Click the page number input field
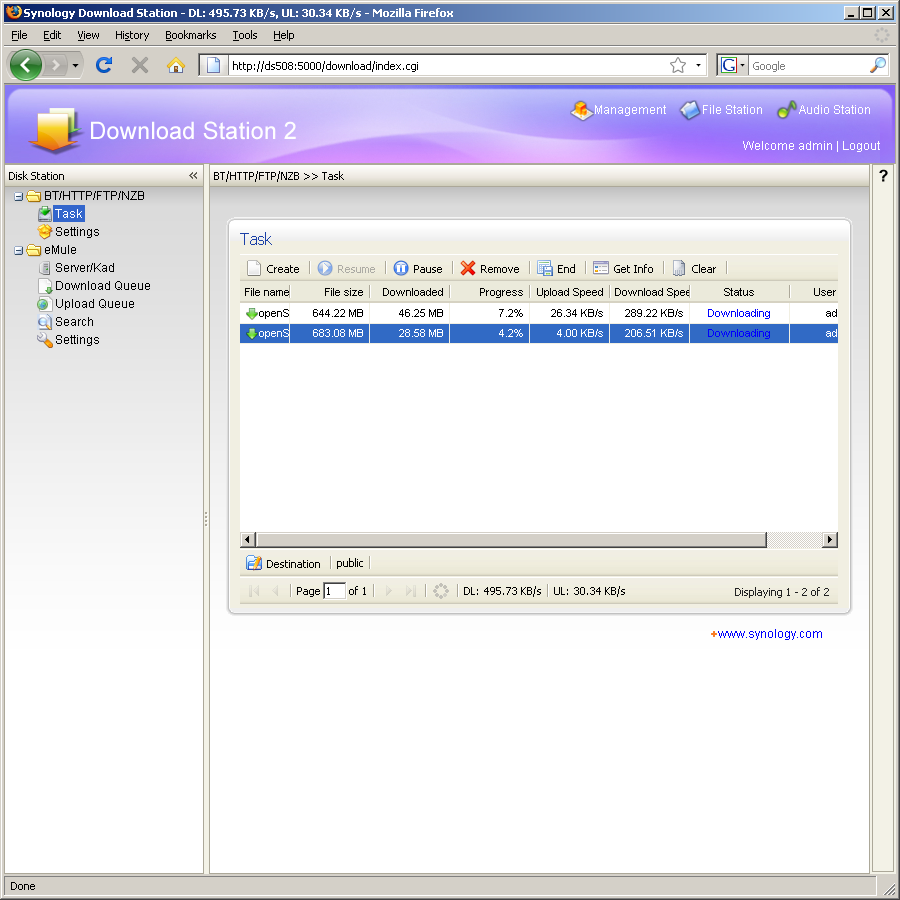The image size is (900, 900). tap(335, 591)
